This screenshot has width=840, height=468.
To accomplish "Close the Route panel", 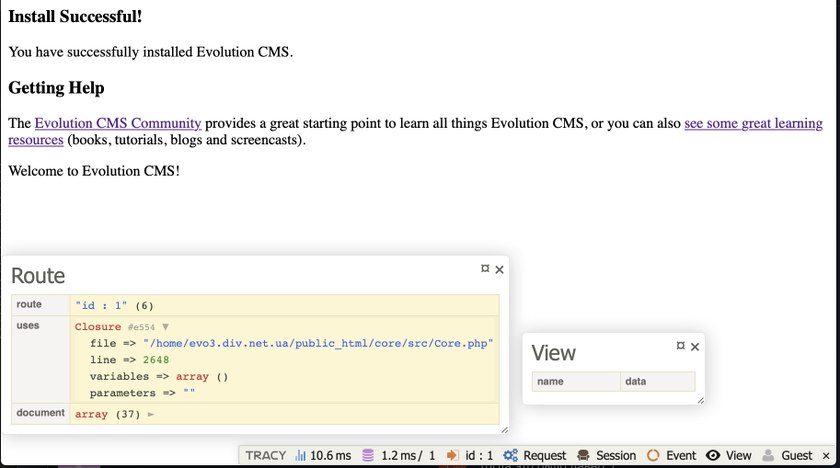I will tap(499, 269).
